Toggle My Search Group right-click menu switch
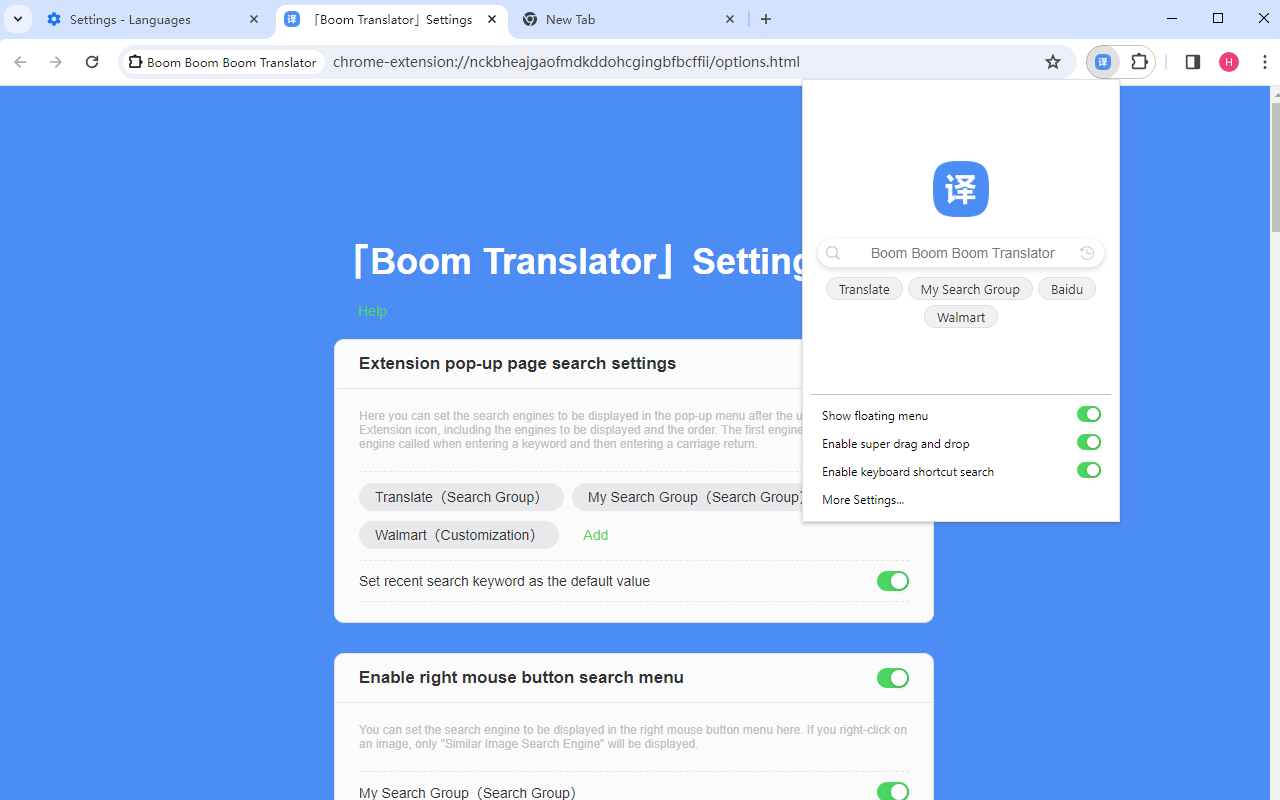 pyautogui.click(x=893, y=792)
